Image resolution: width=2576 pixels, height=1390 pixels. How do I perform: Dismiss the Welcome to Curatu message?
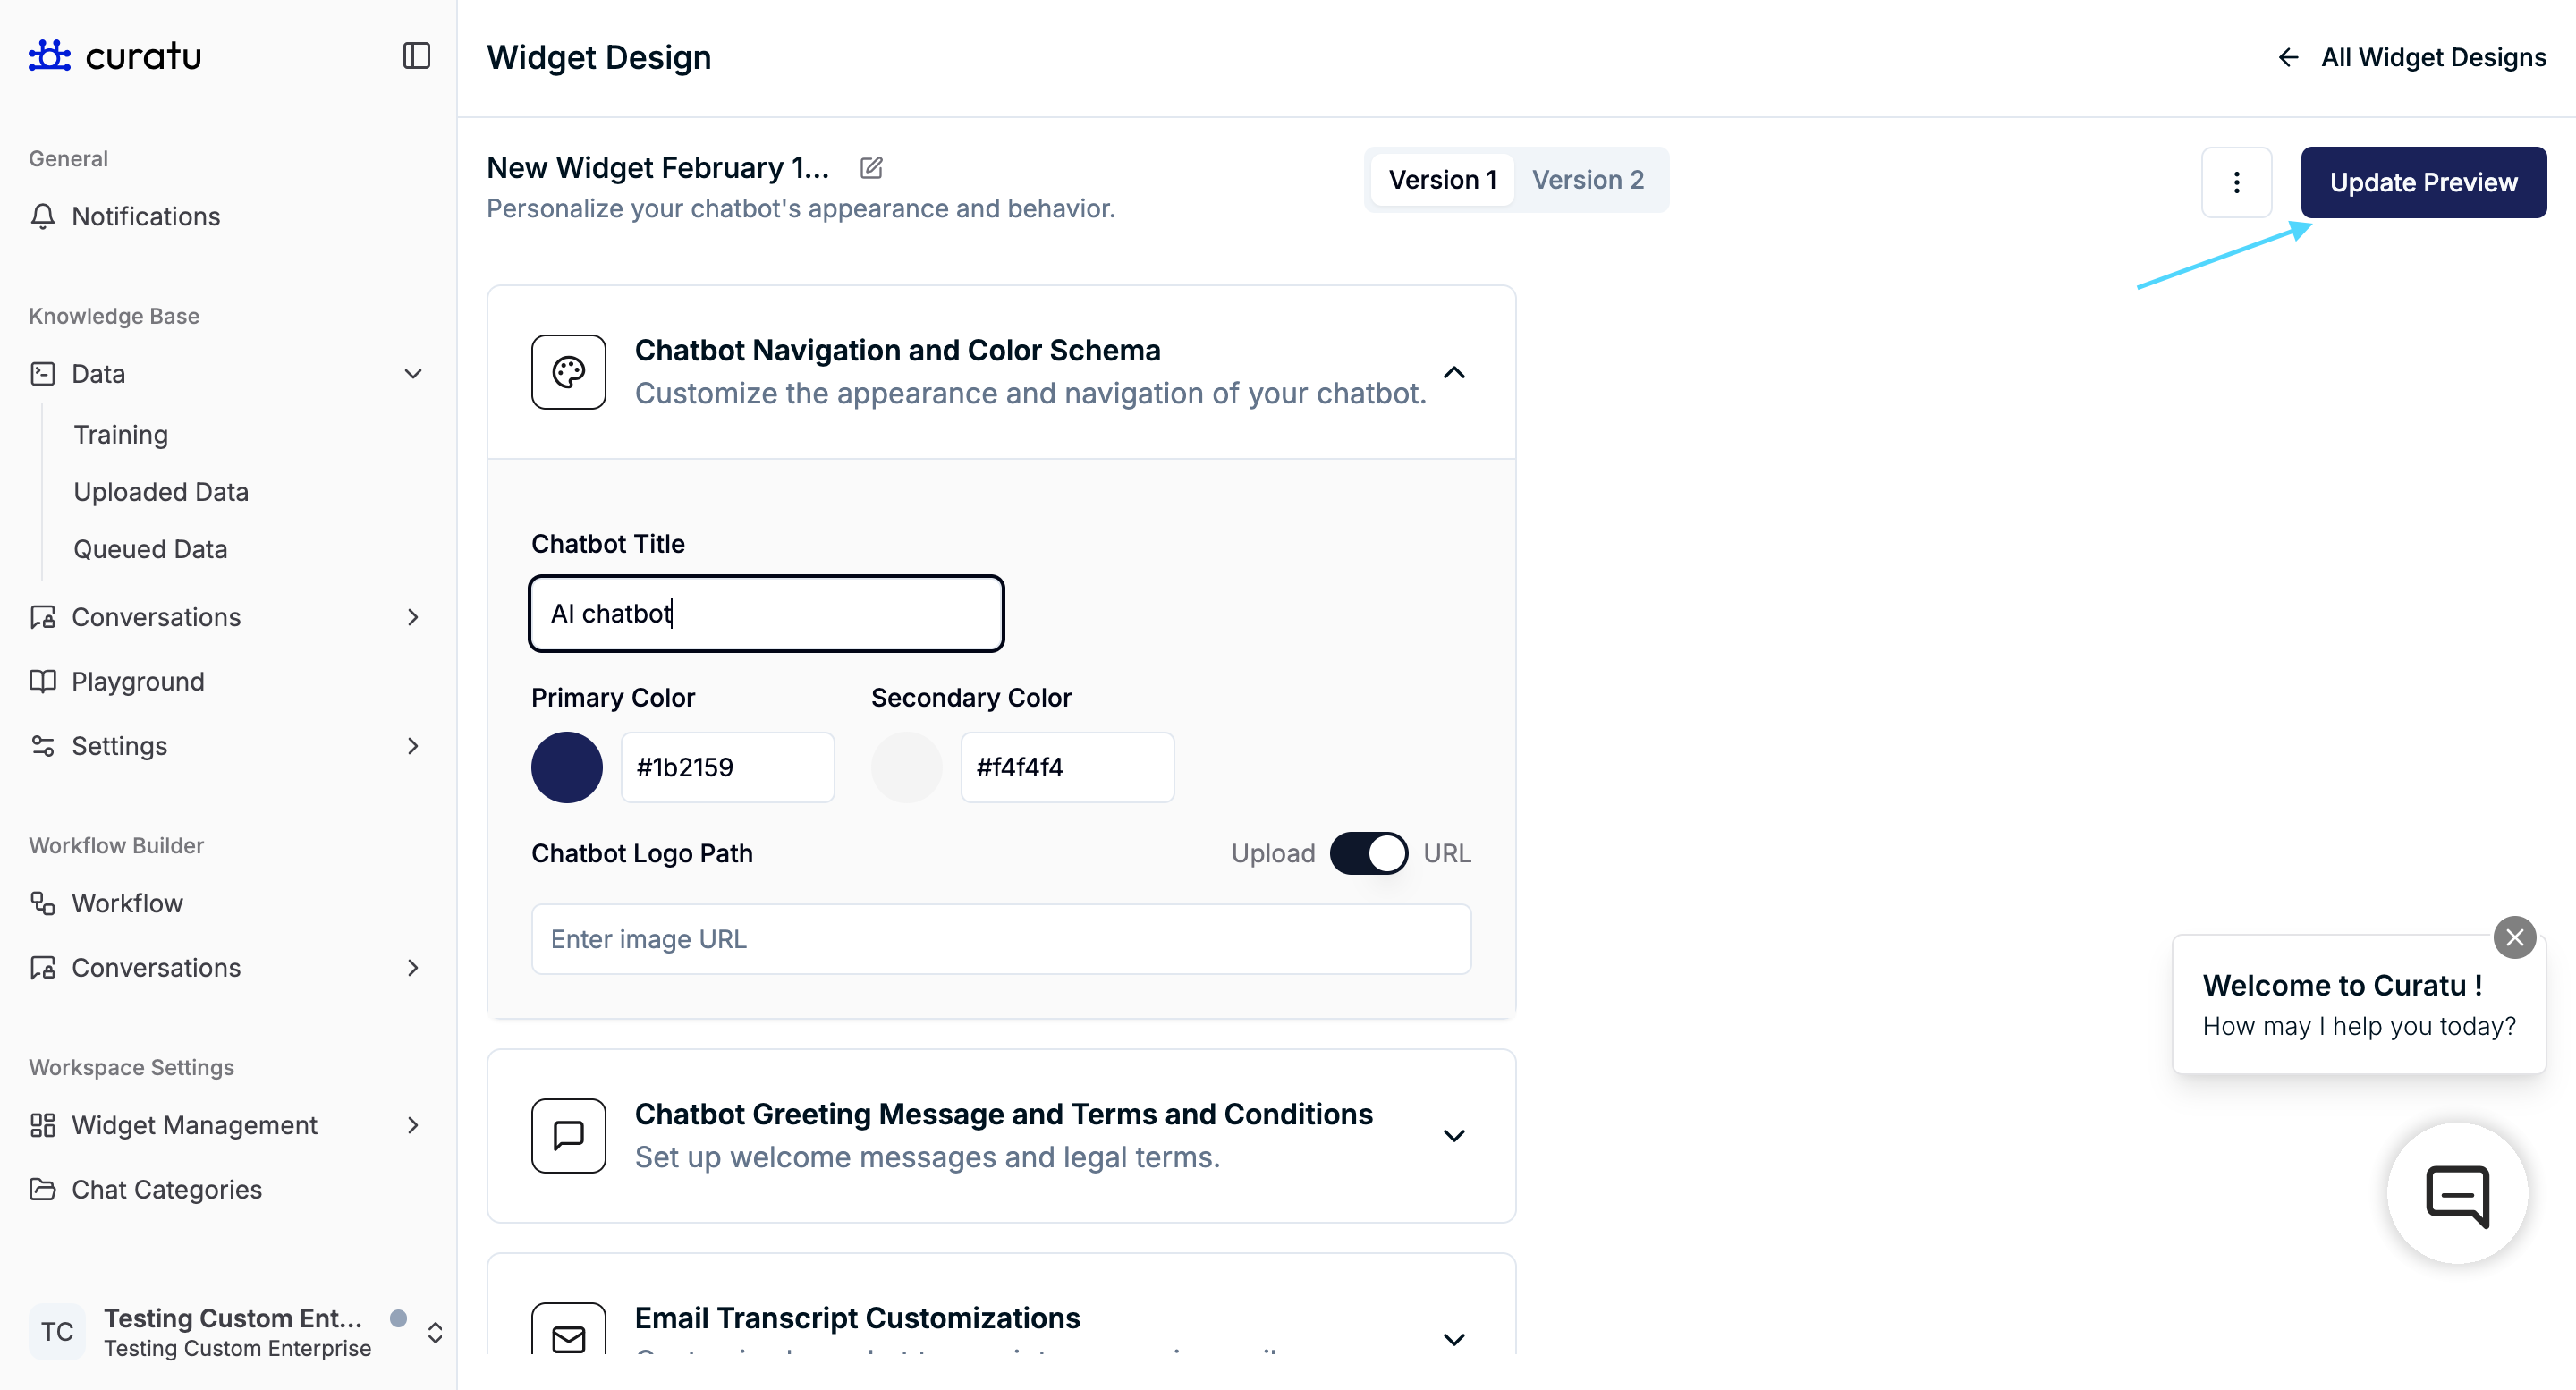[x=2516, y=937]
